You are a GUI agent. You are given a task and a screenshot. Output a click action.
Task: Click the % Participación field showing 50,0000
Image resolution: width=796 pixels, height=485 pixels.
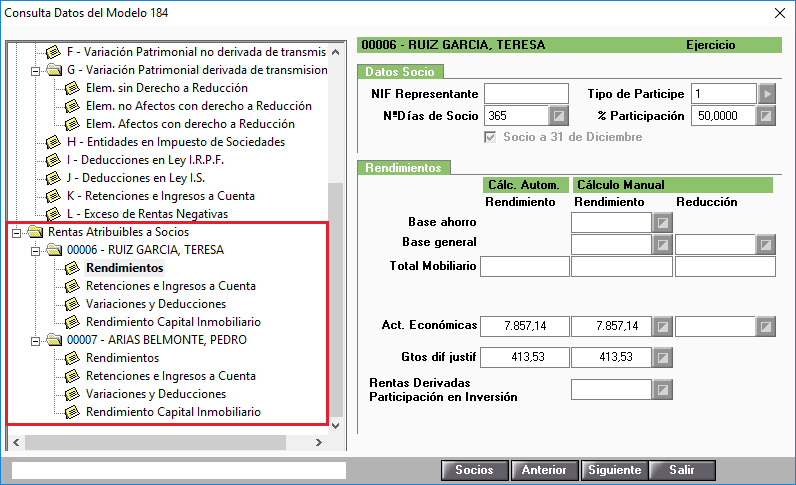[x=723, y=116]
